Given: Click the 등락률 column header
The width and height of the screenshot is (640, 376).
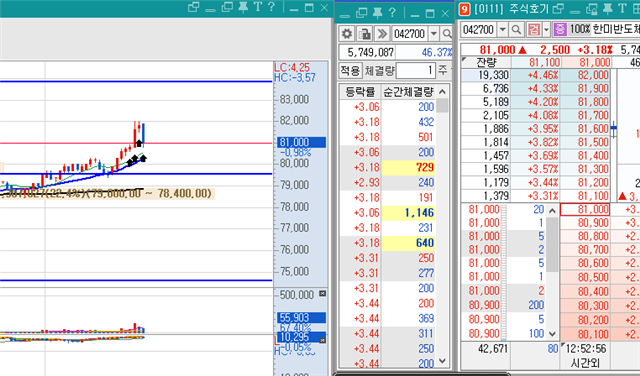Looking at the screenshot, I should pyautogui.click(x=360, y=92).
